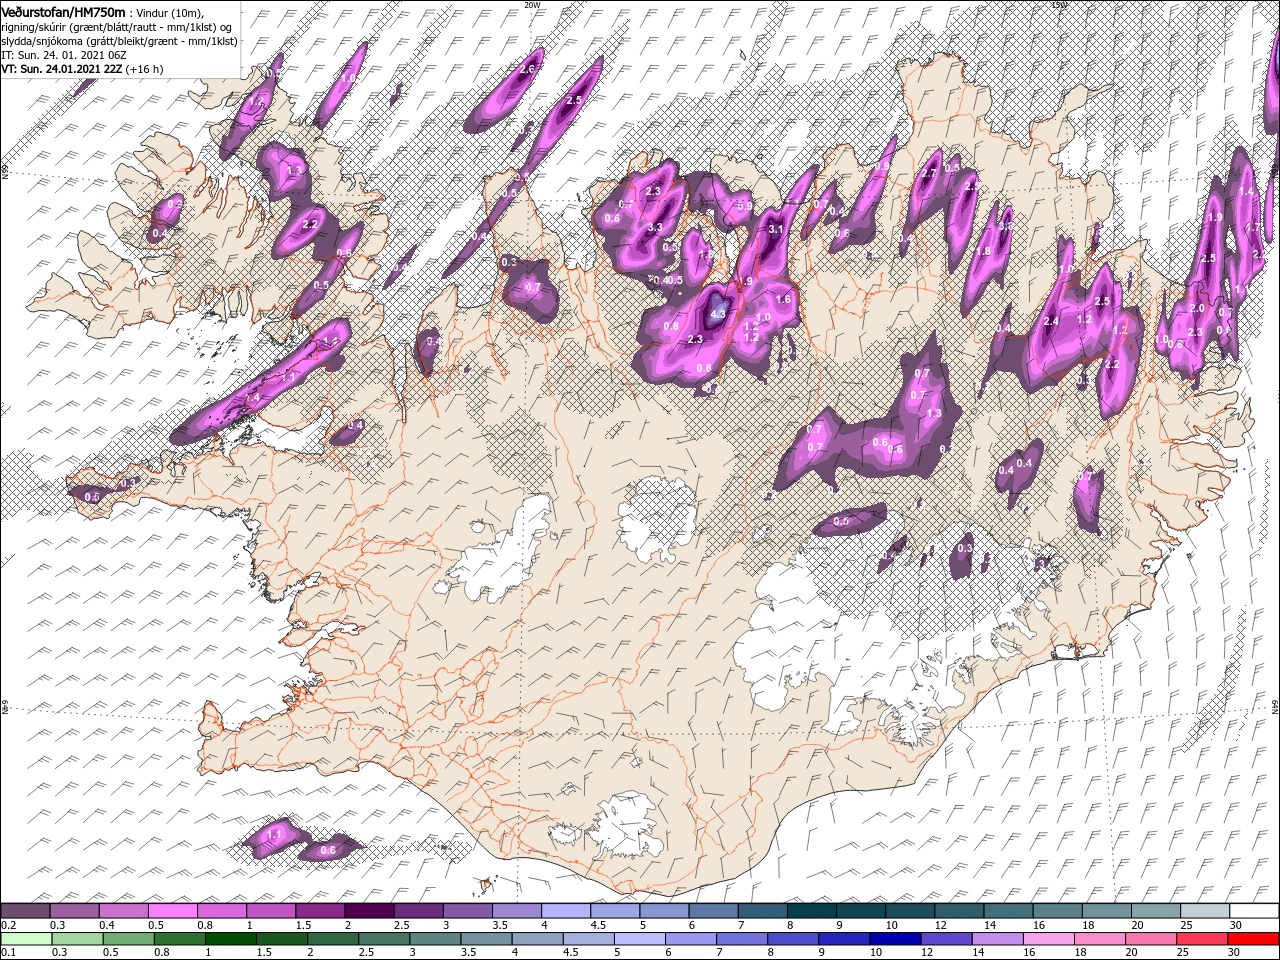Click the '(+16 h)' forecast offset text
The height and width of the screenshot is (960, 1280).
pyautogui.click(x=144, y=69)
